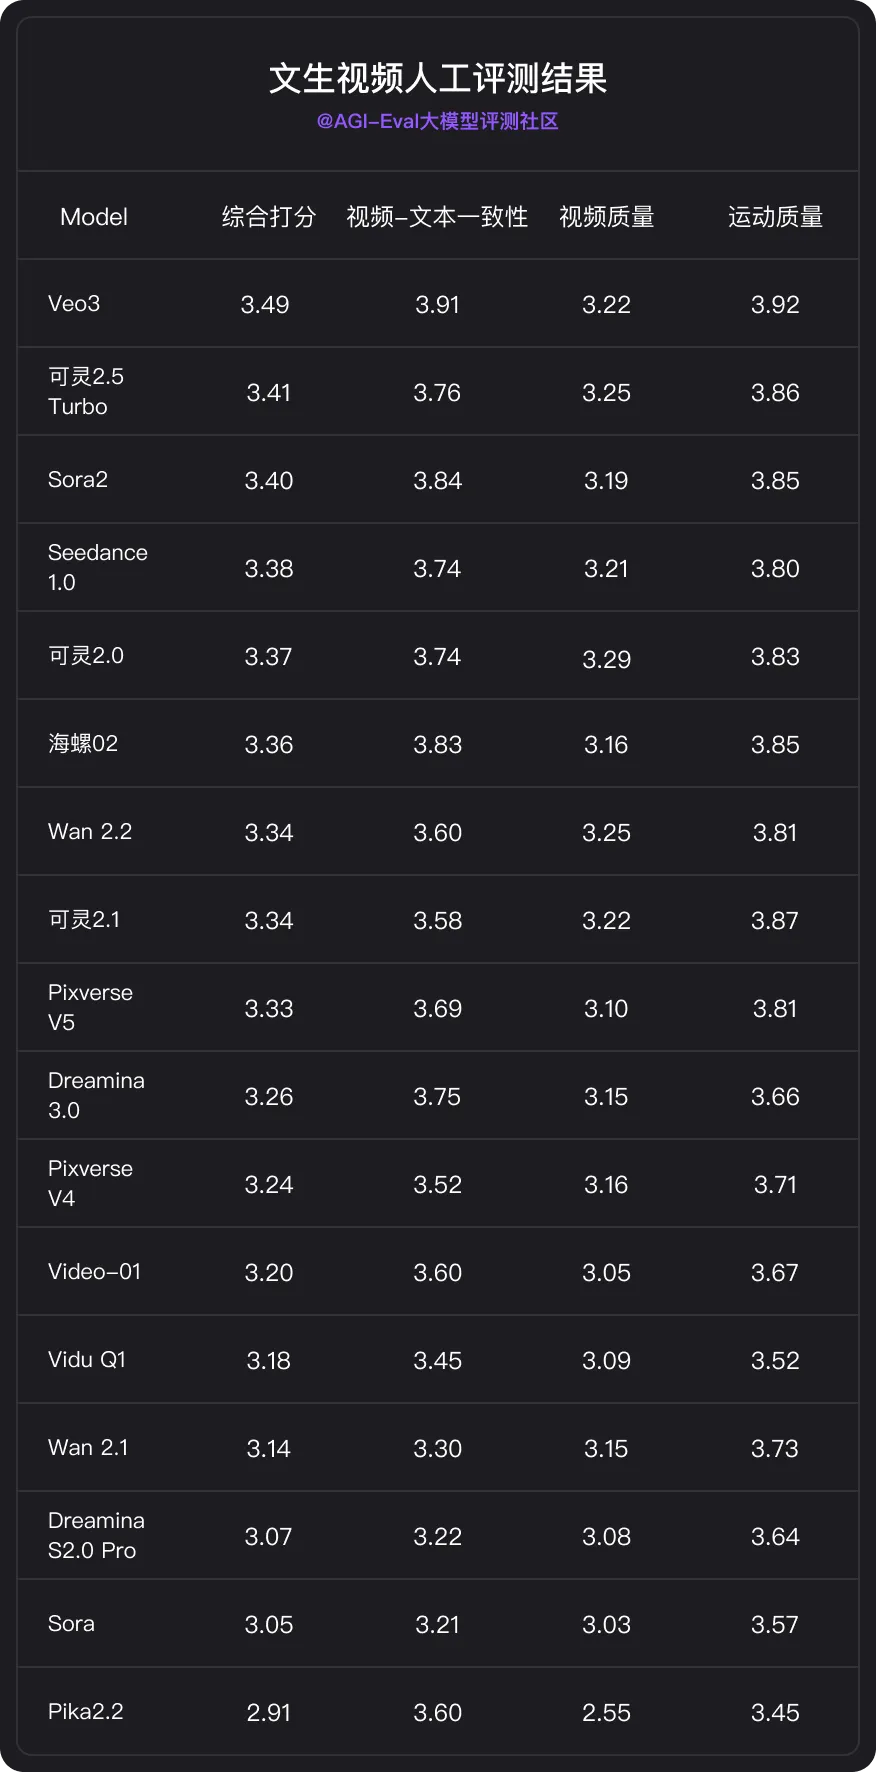Click the Wan 2.2 model cell

click(x=90, y=832)
